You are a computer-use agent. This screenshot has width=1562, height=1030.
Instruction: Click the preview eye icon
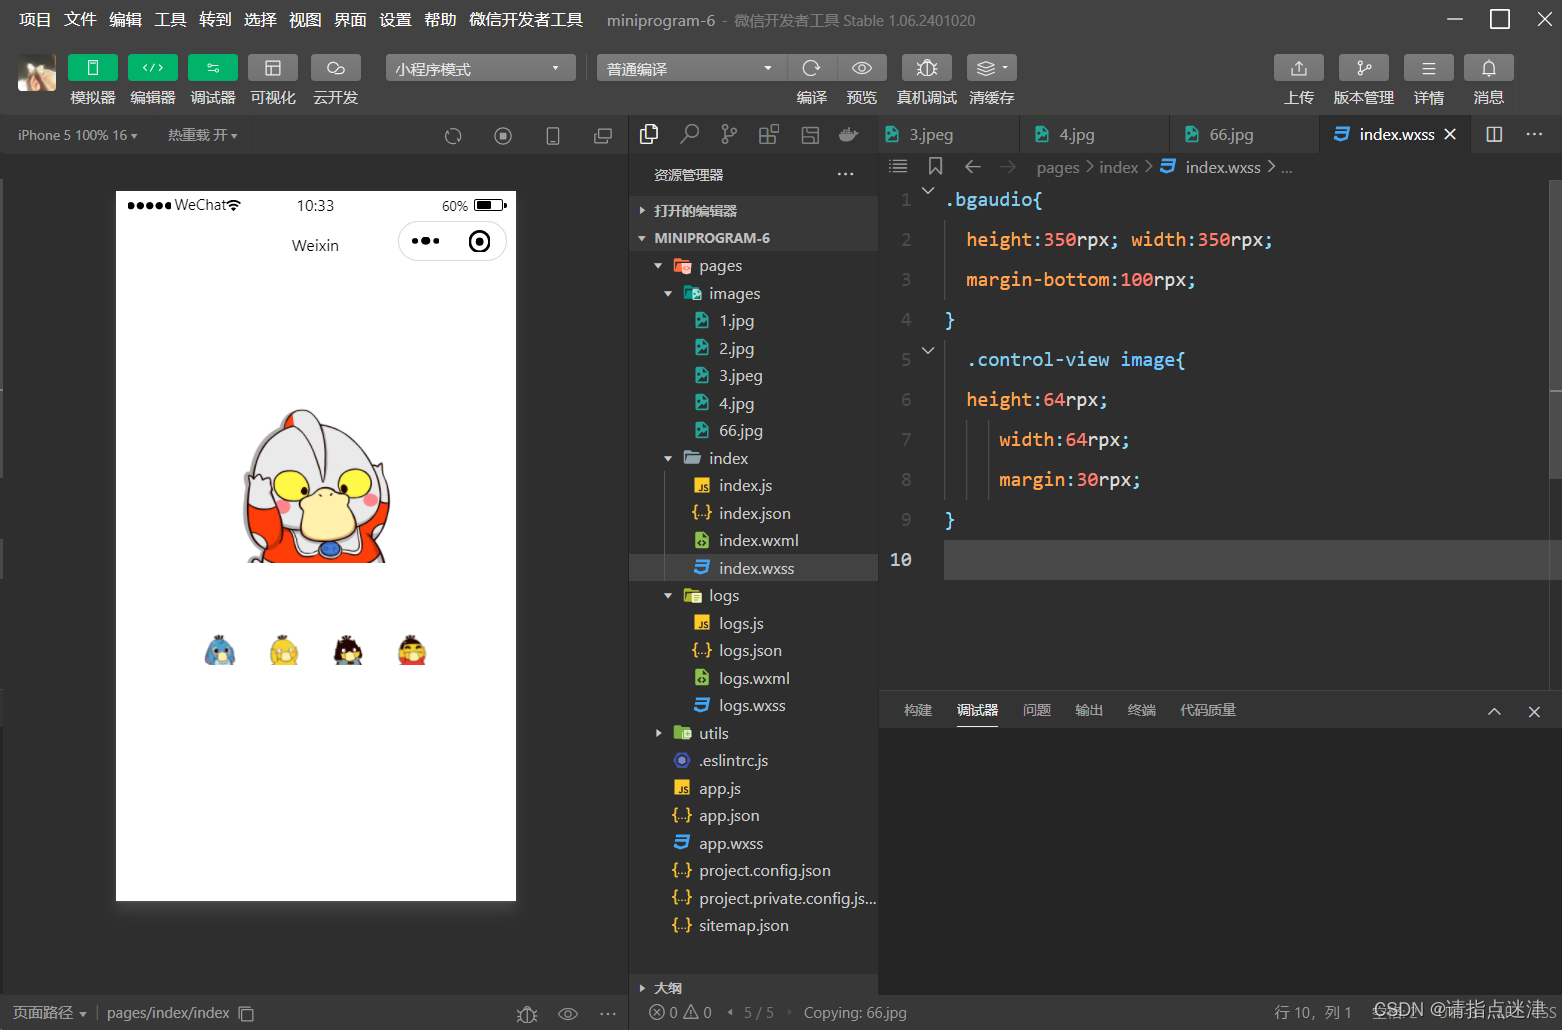(x=862, y=68)
